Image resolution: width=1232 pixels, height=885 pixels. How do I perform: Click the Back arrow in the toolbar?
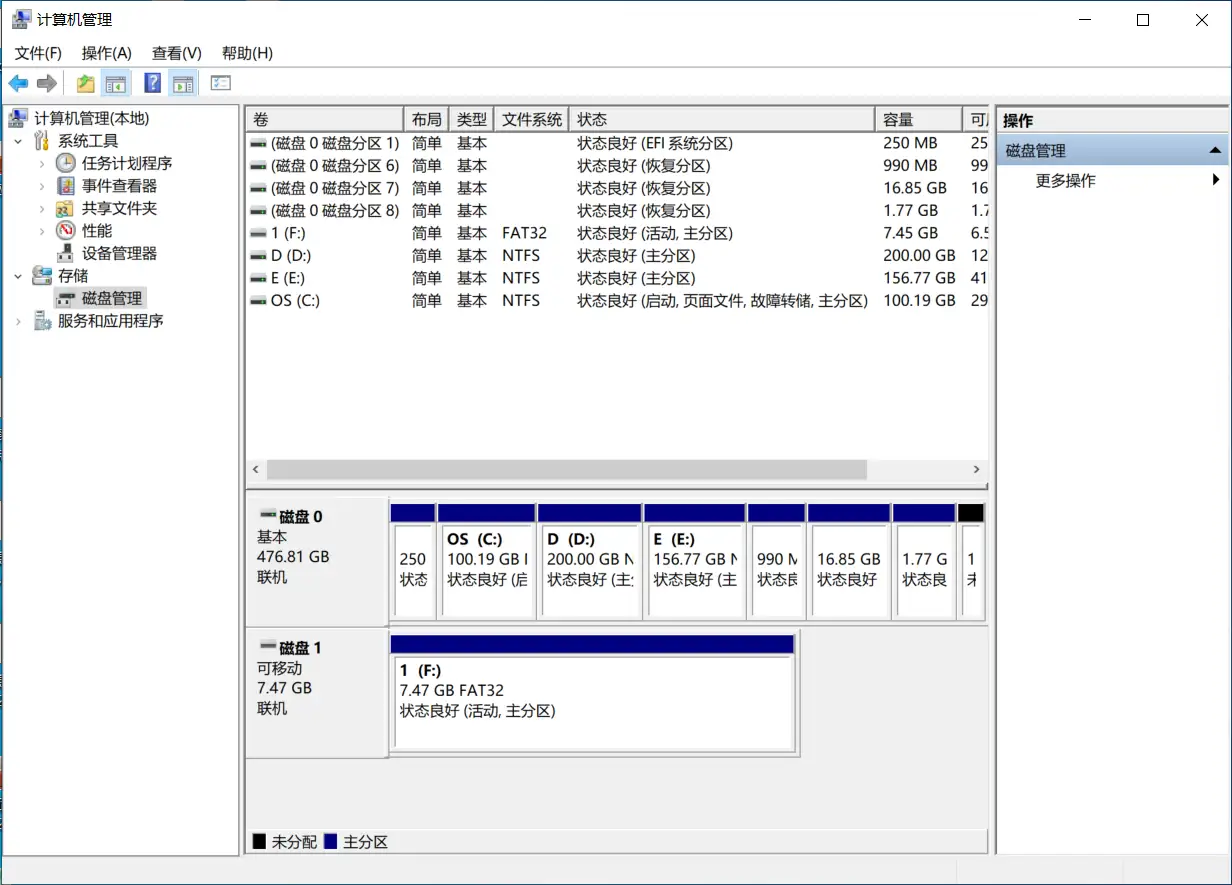[x=18, y=83]
